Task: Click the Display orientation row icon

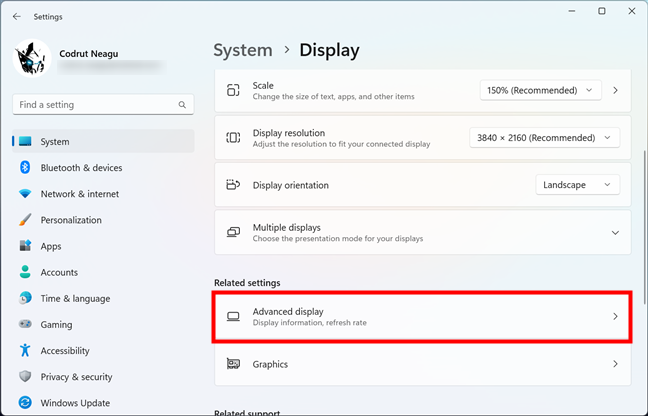Action: click(x=233, y=185)
